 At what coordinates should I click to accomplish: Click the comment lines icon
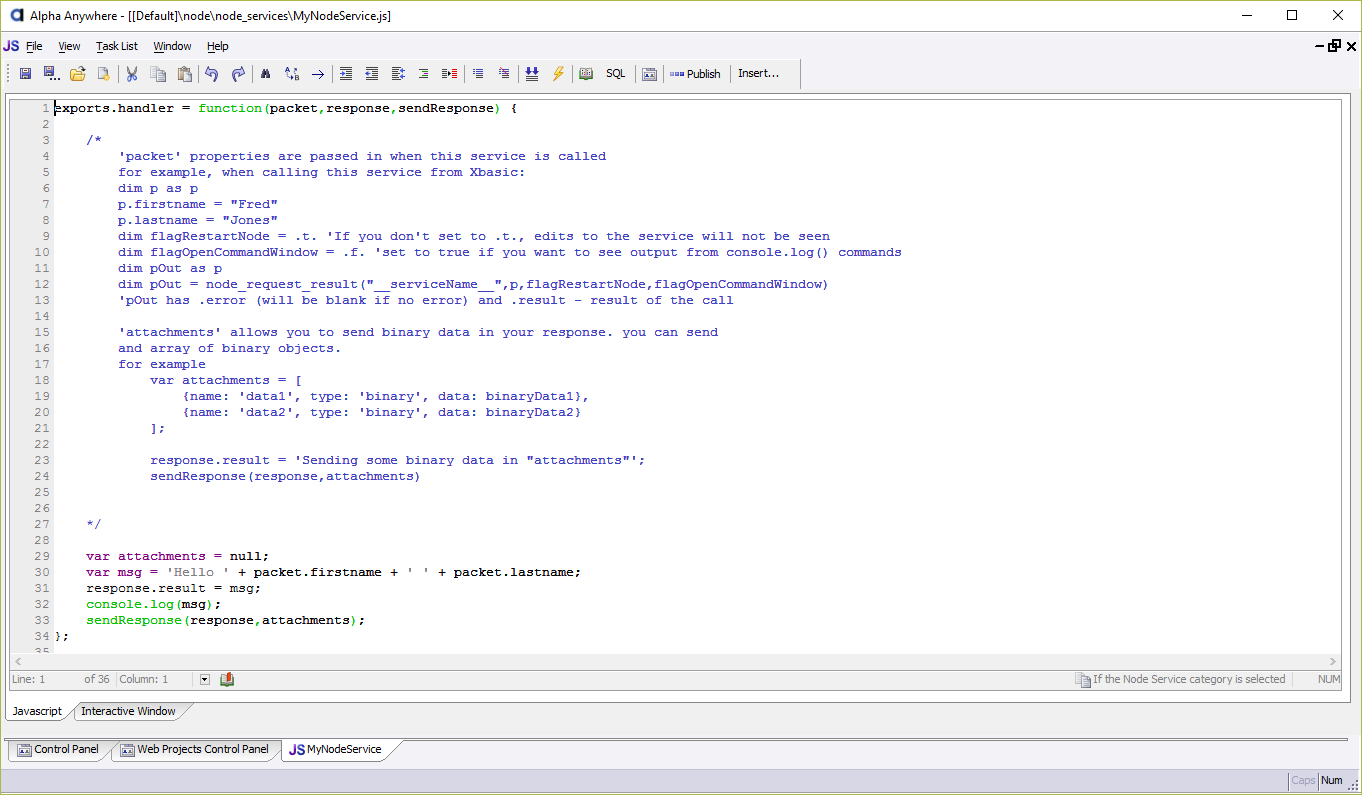coord(478,74)
